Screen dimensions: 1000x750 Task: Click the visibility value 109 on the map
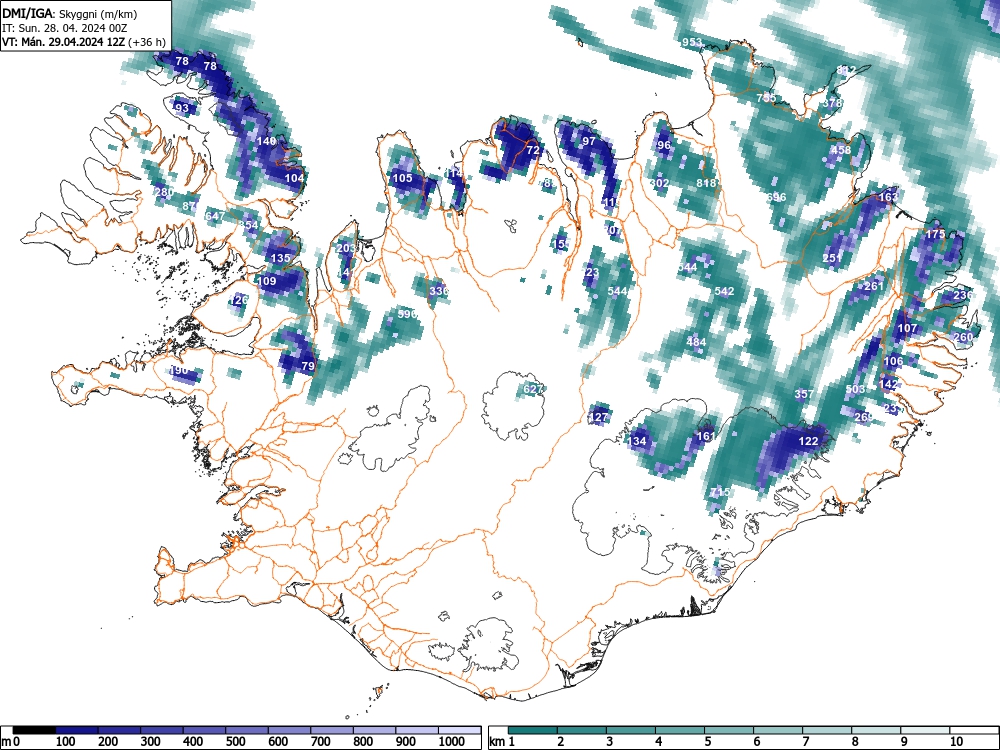coord(267,281)
